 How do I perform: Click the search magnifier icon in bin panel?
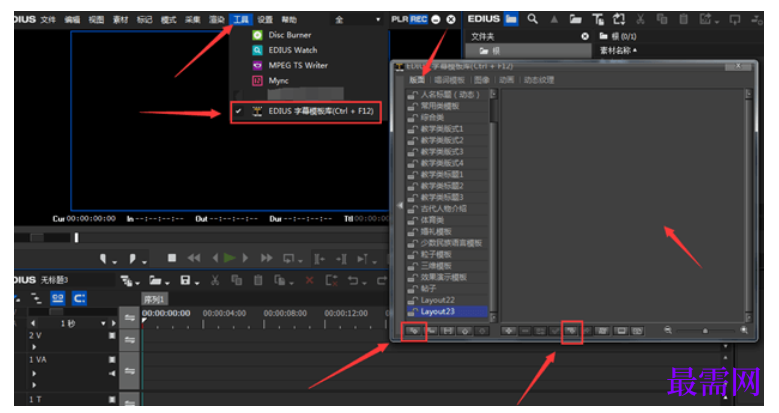tap(532, 19)
